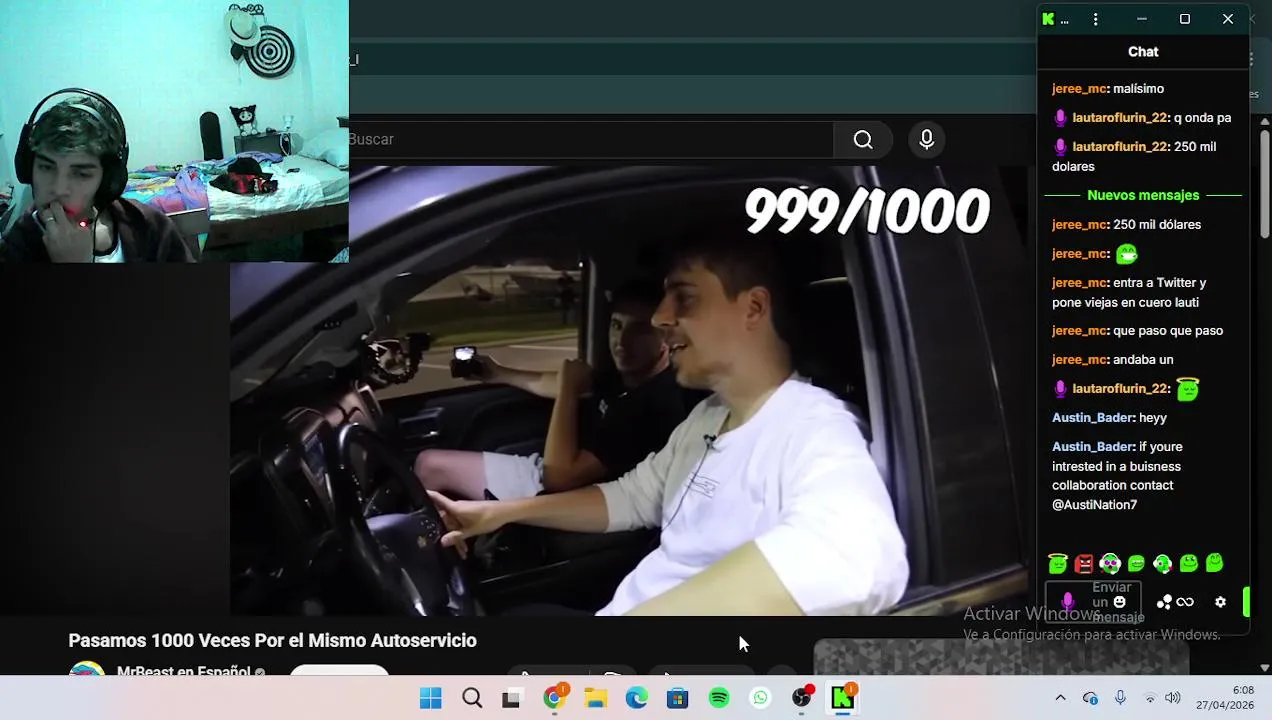
Task: Open WhatsApp from taskbar
Action: pyautogui.click(x=760, y=698)
